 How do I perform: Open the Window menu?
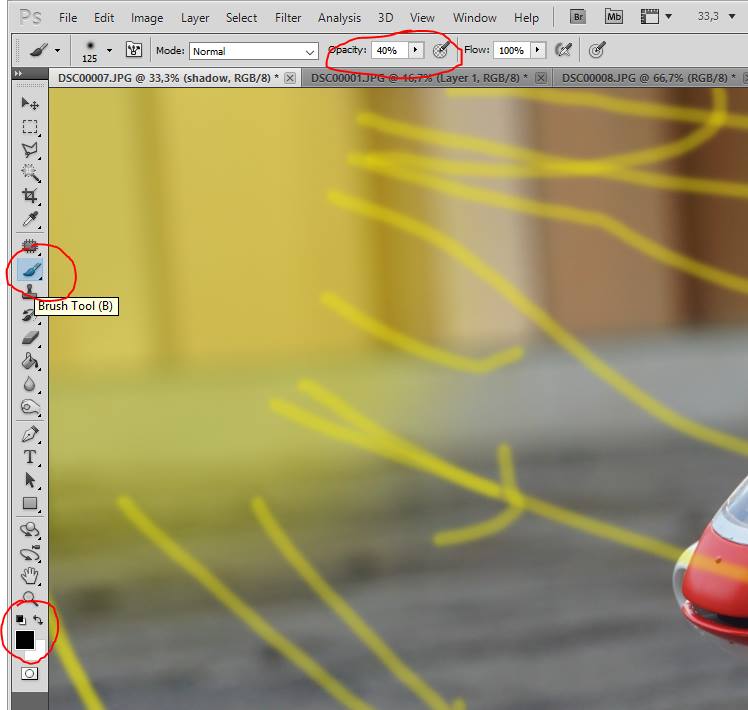[x=475, y=18]
